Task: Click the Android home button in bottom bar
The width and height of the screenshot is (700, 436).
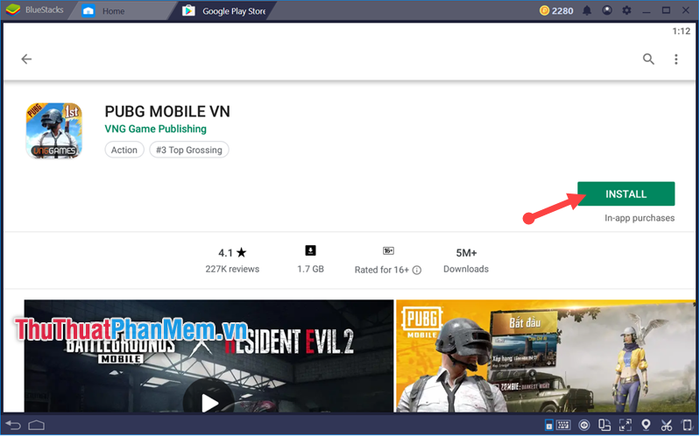Action: pos(37,425)
